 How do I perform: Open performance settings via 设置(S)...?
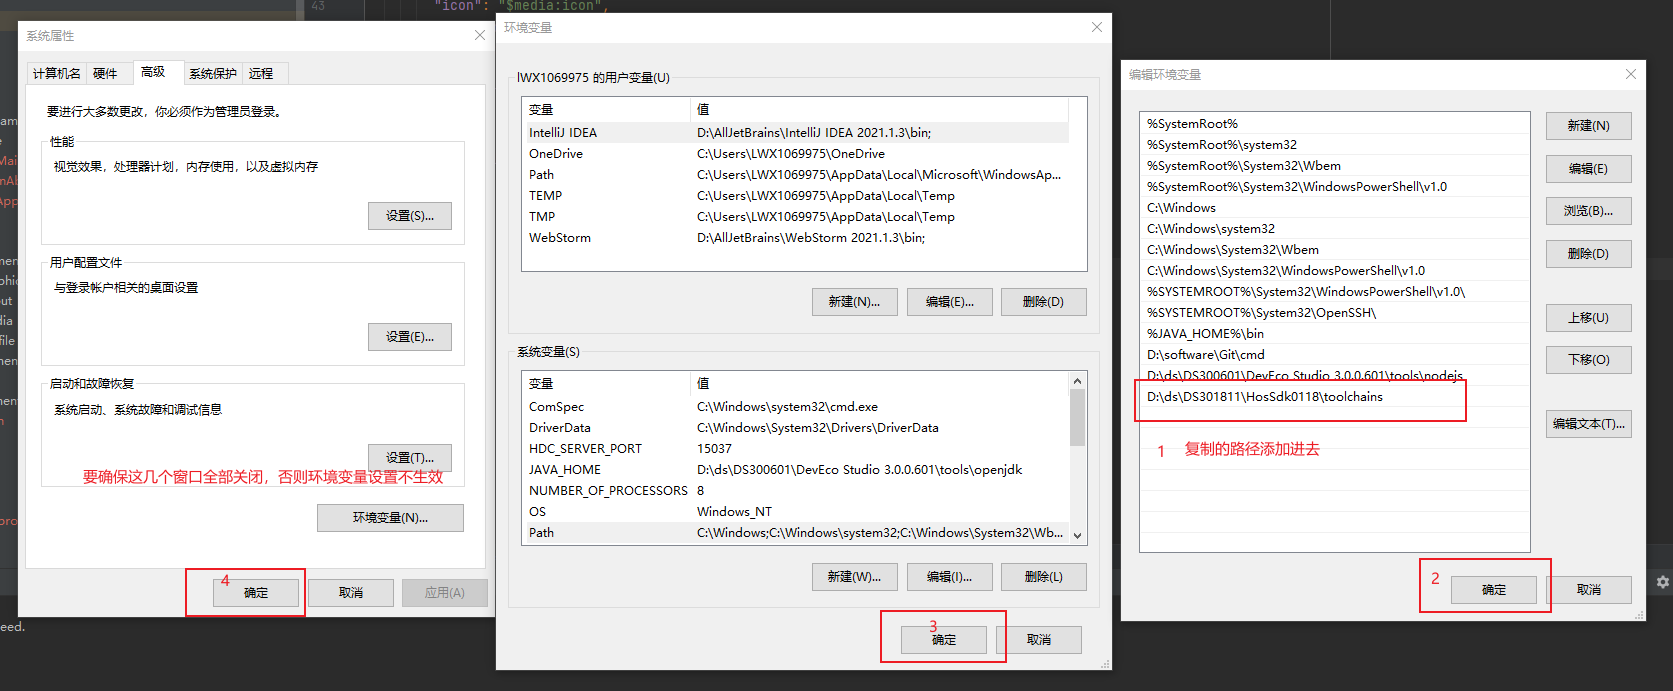[410, 216]
